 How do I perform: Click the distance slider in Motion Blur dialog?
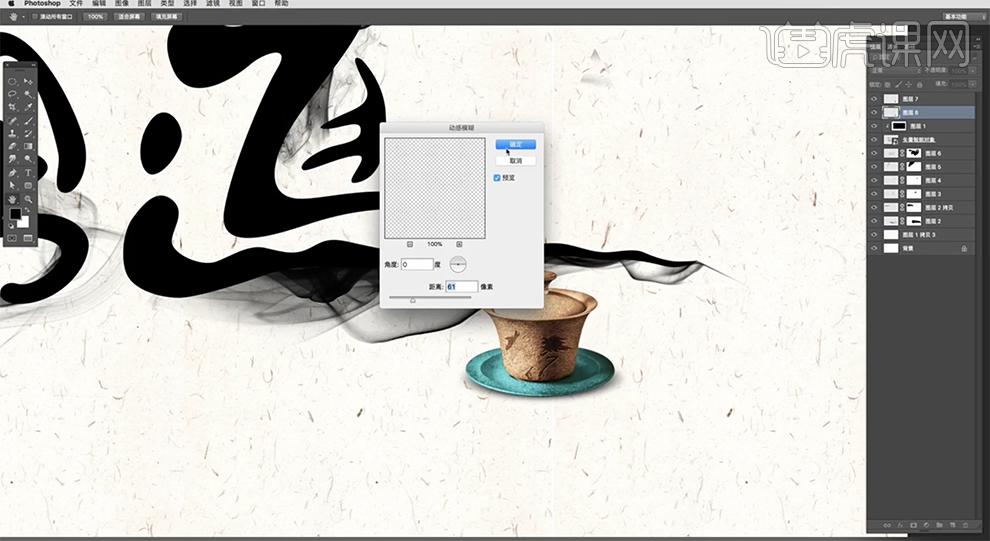(x=431, y=298)
